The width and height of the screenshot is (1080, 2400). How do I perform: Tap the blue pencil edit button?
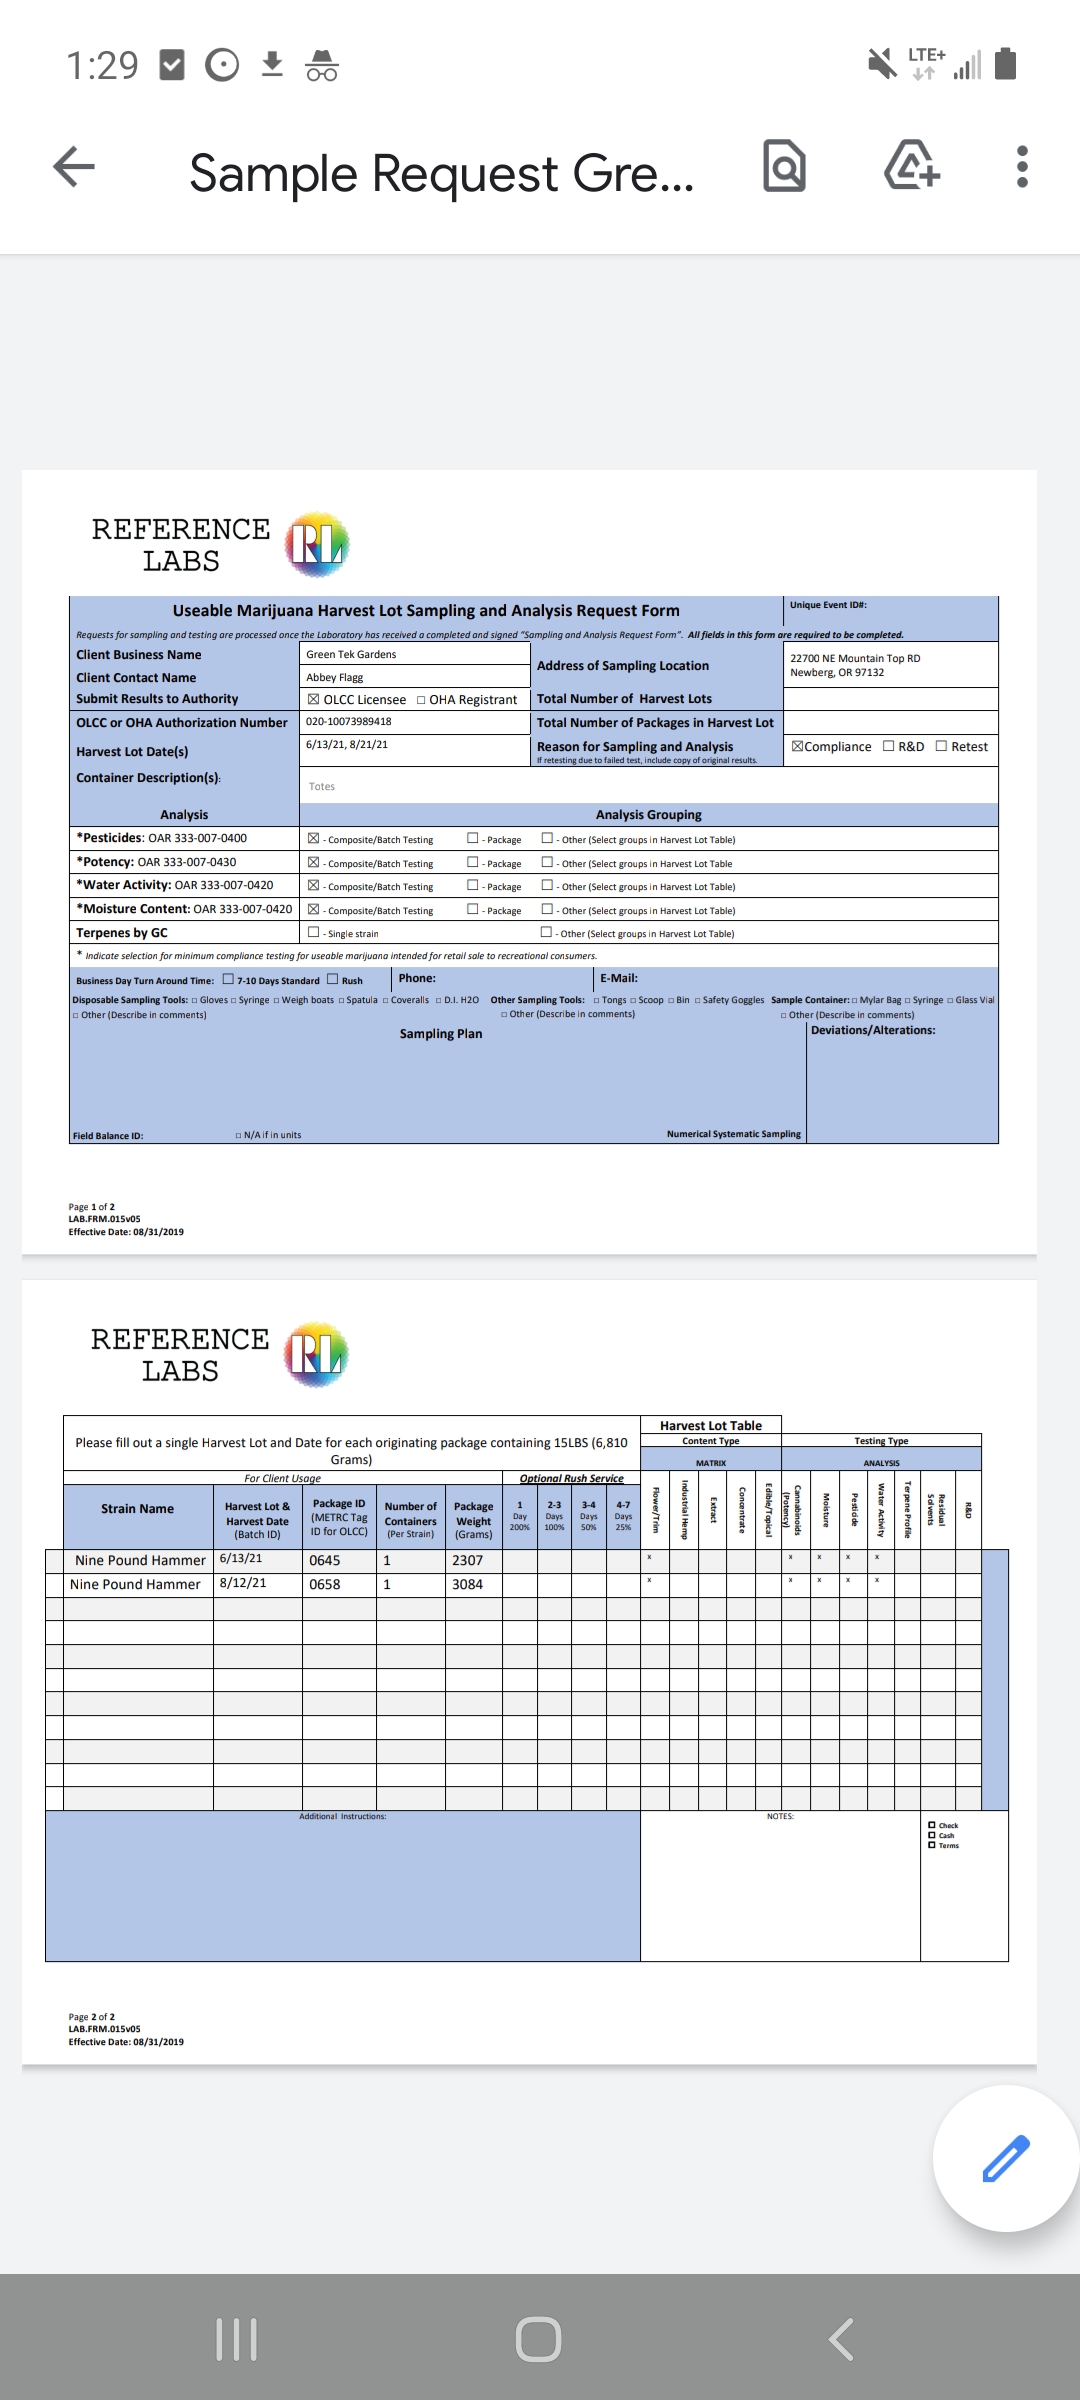[x=1005, y=2158]
